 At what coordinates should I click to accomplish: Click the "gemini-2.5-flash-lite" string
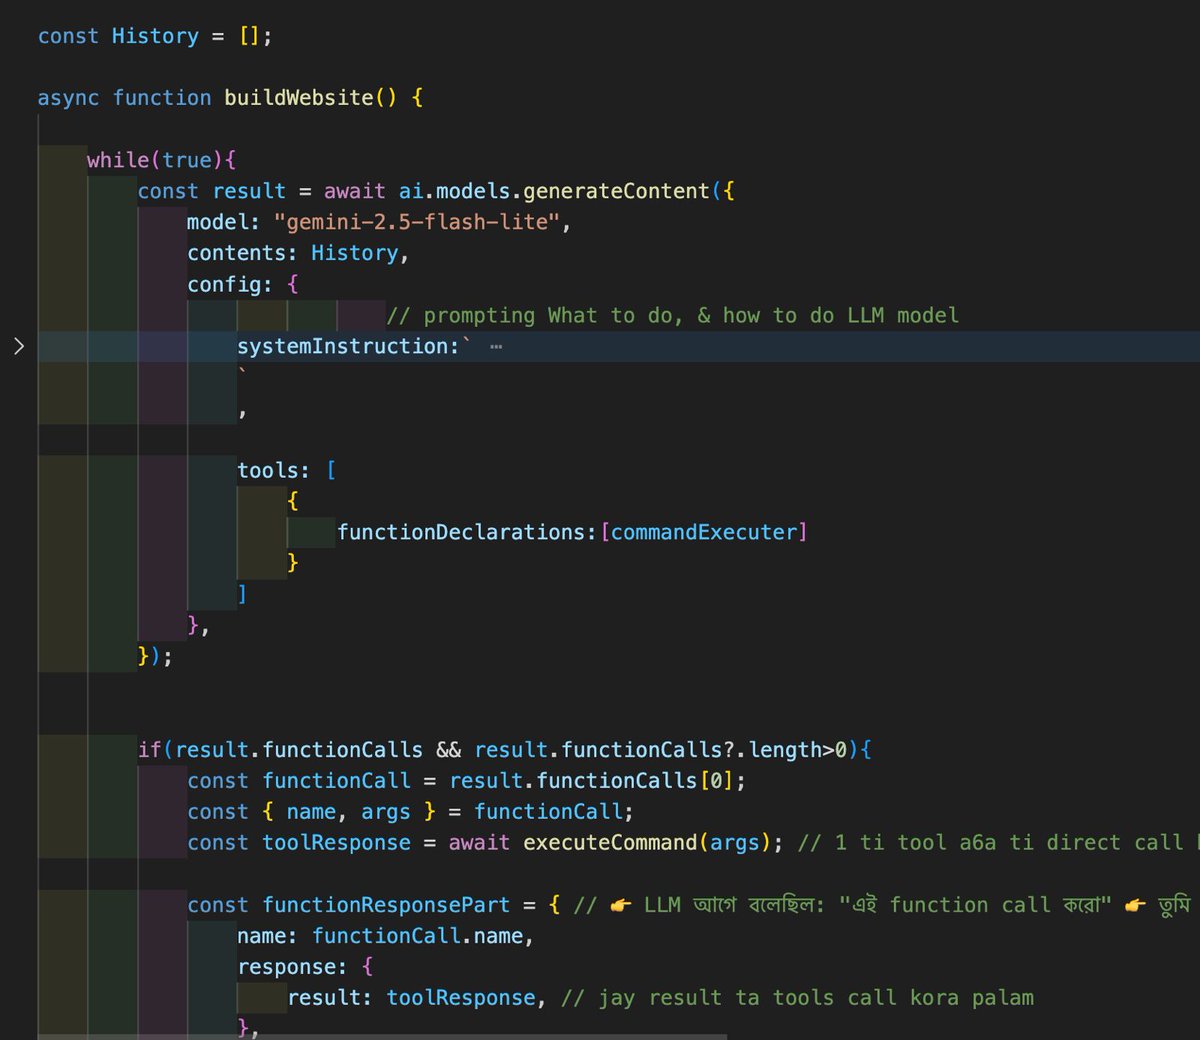pos(417,222)
